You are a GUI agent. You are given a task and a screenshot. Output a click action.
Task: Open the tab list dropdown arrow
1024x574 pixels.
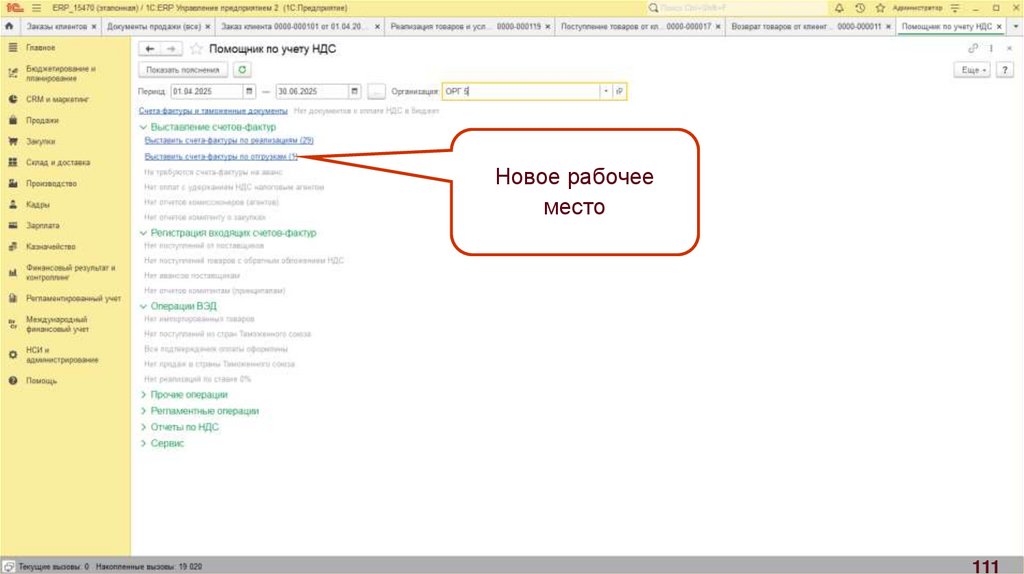(1016, 26)
